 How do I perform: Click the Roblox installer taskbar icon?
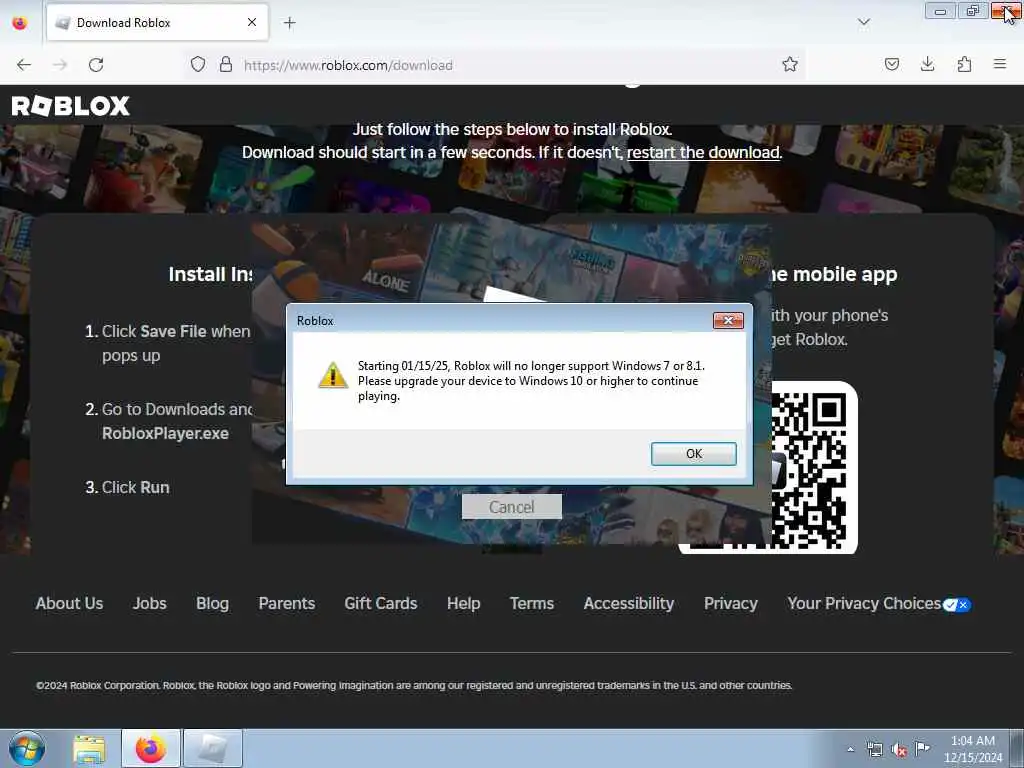click(x=213, y=748)
